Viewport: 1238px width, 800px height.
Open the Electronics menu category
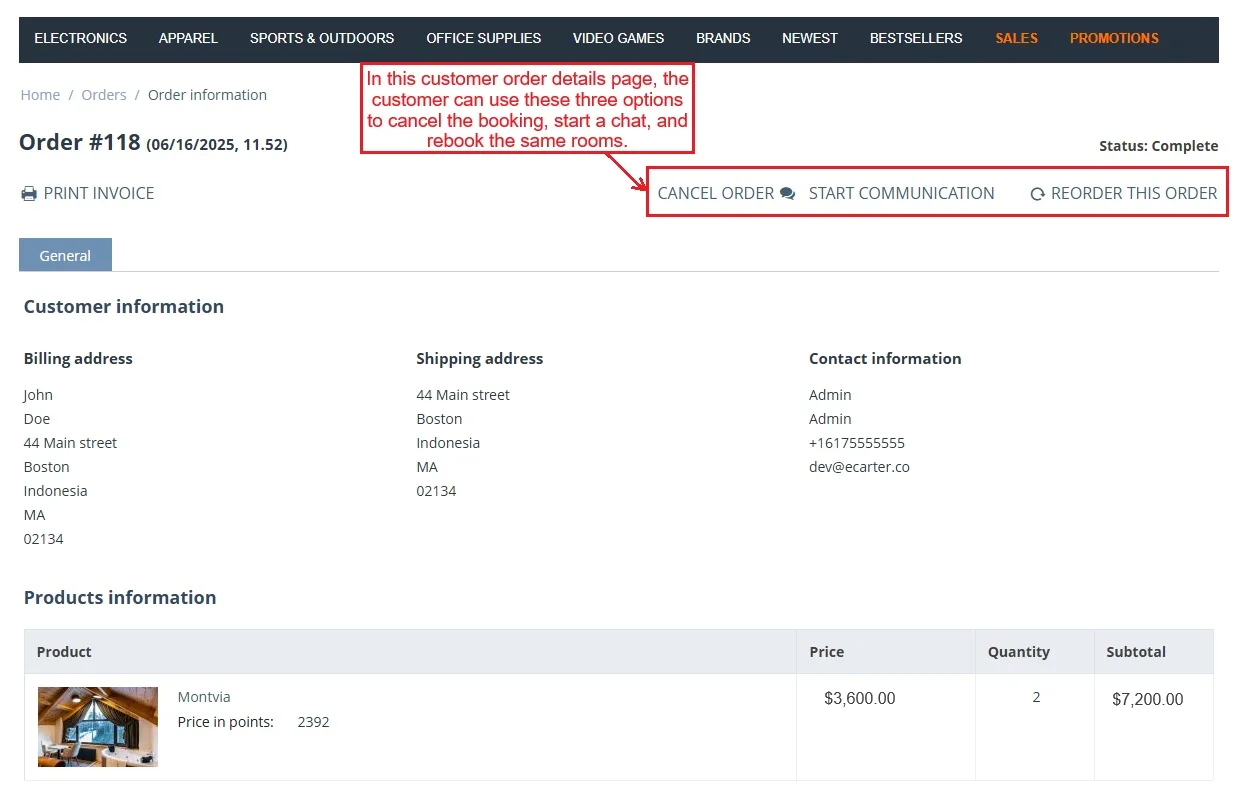coord(81,38)
